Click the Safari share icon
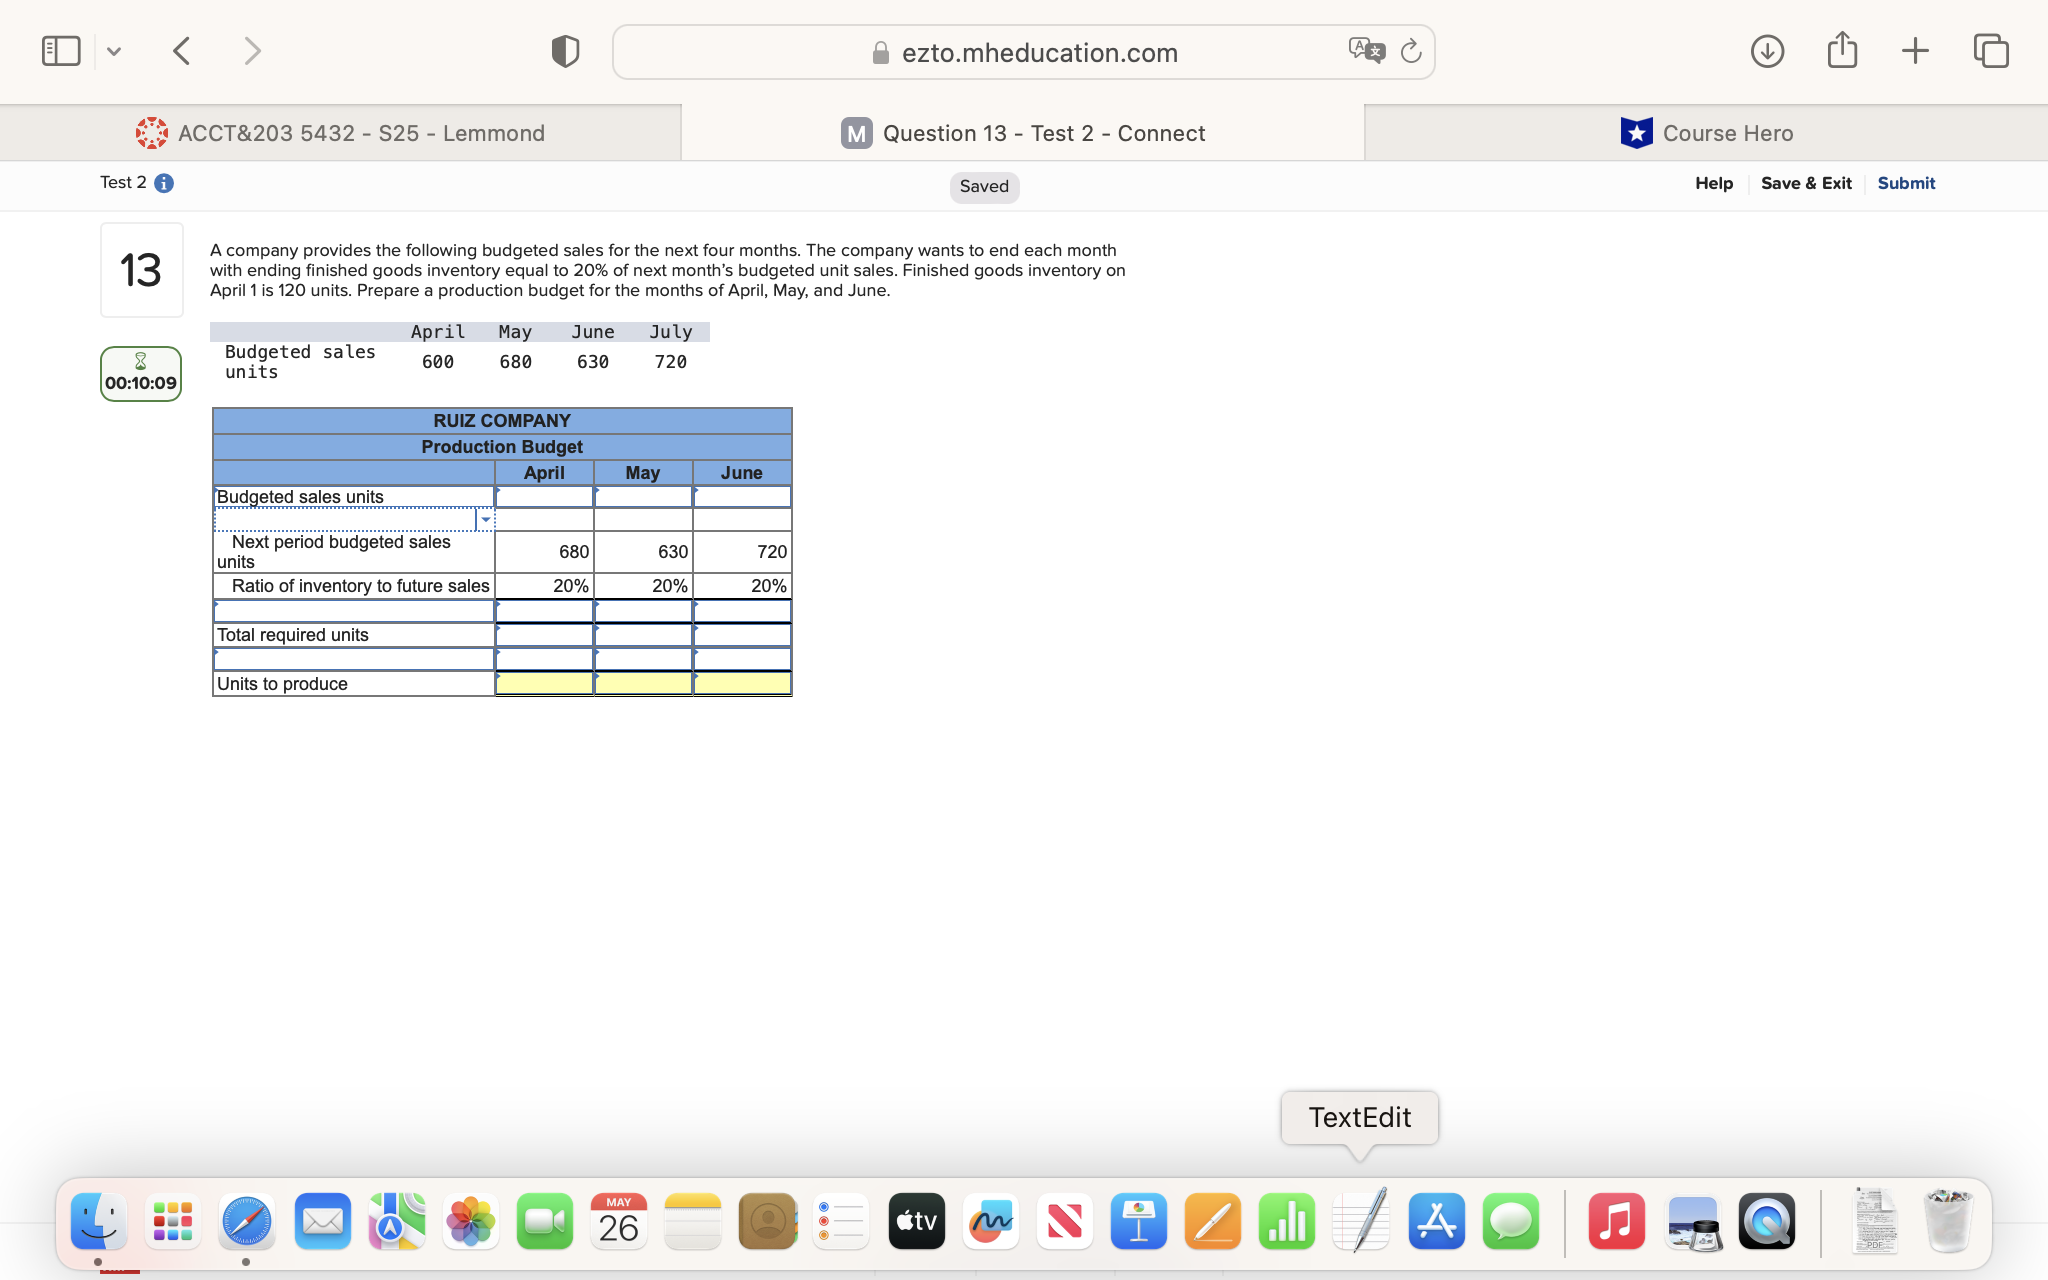The width and height of the screenshot is (2048, 1280). 1842,50
